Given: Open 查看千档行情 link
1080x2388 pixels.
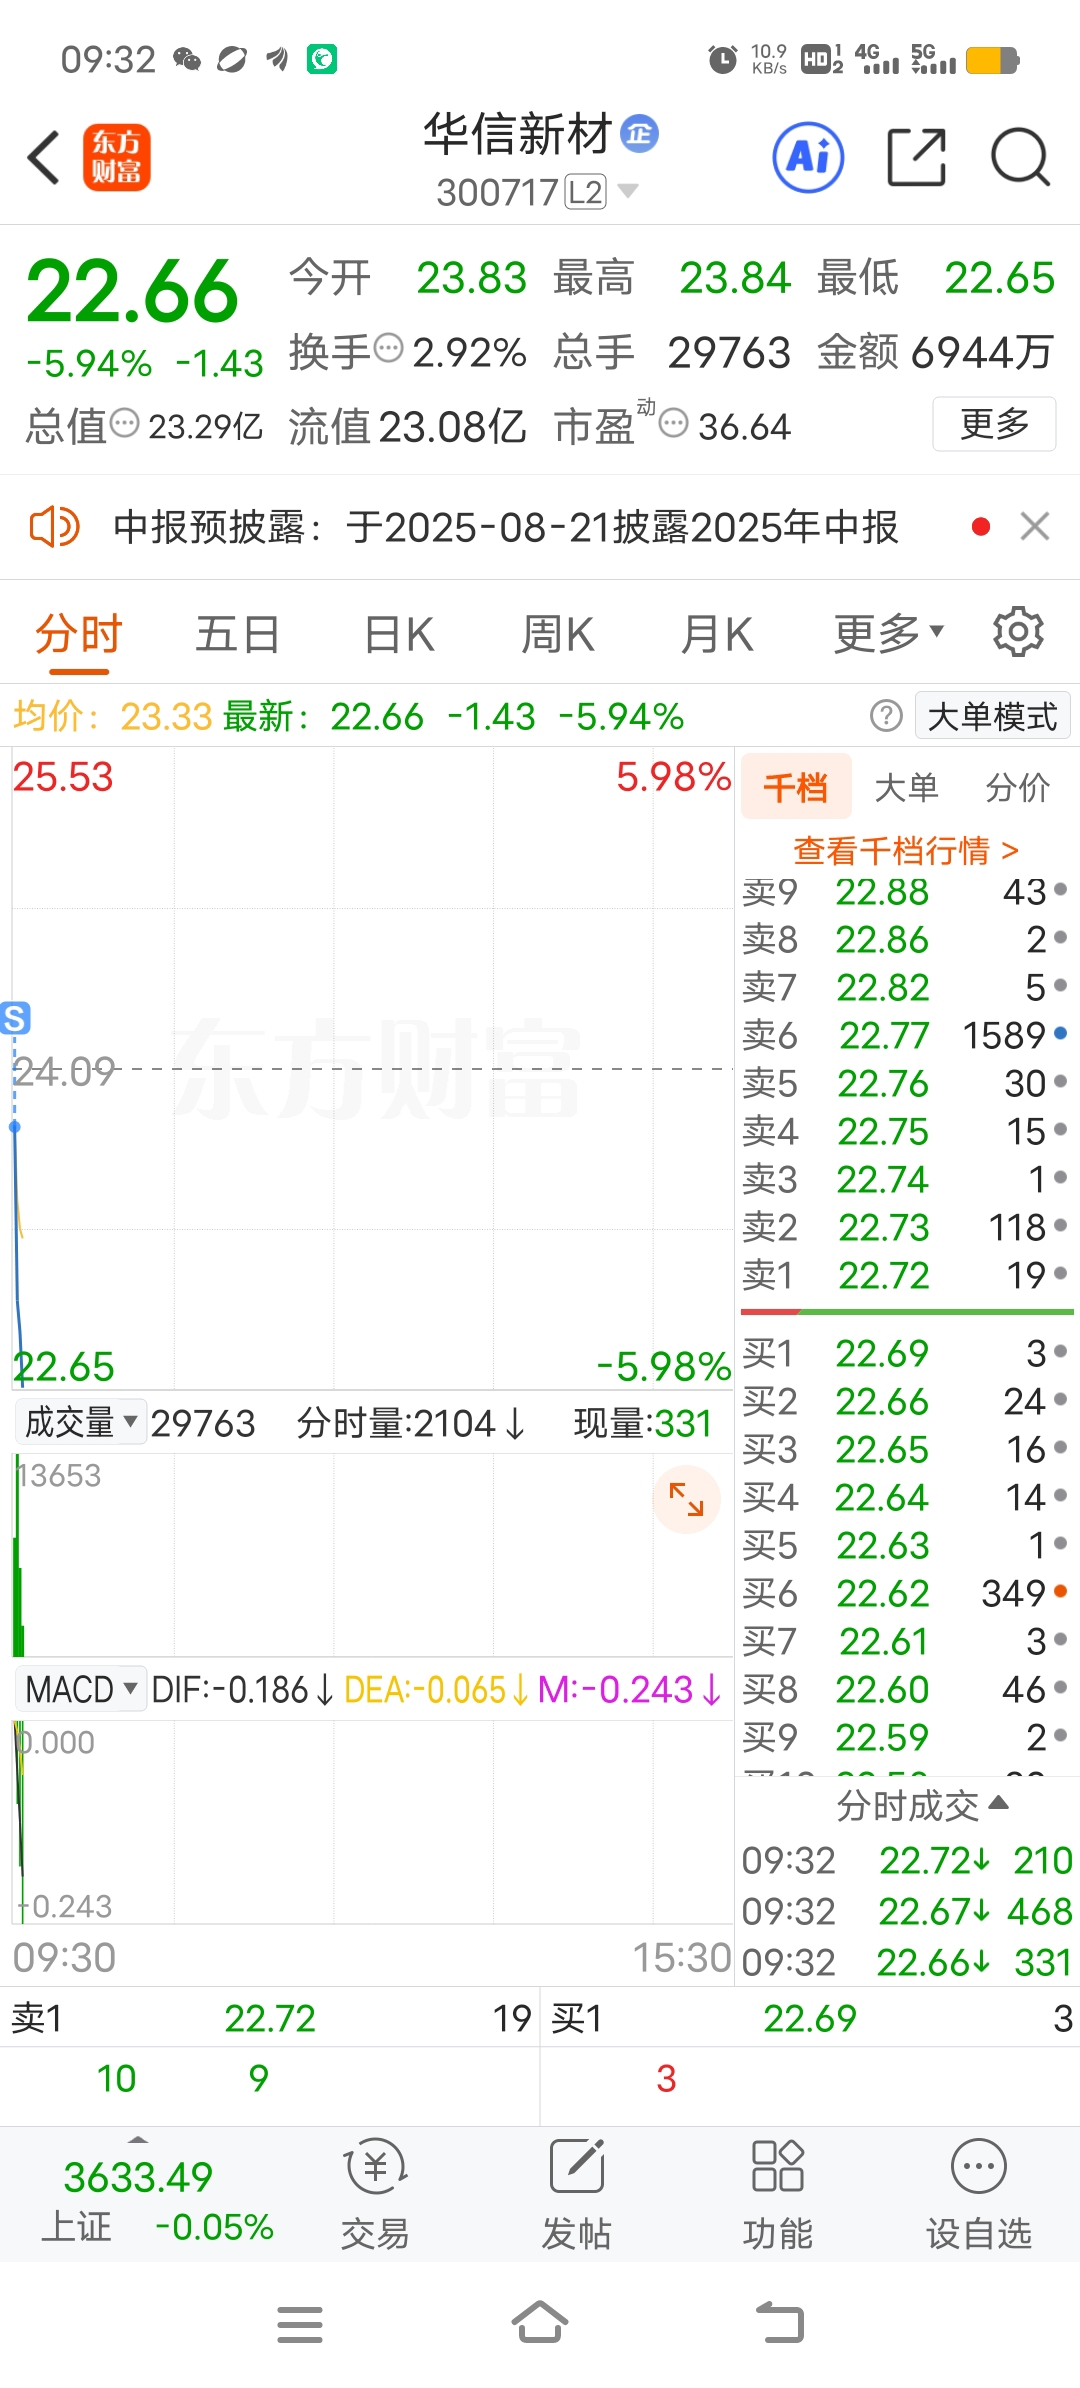Looking at the screenshot, I should coord(906,850).
